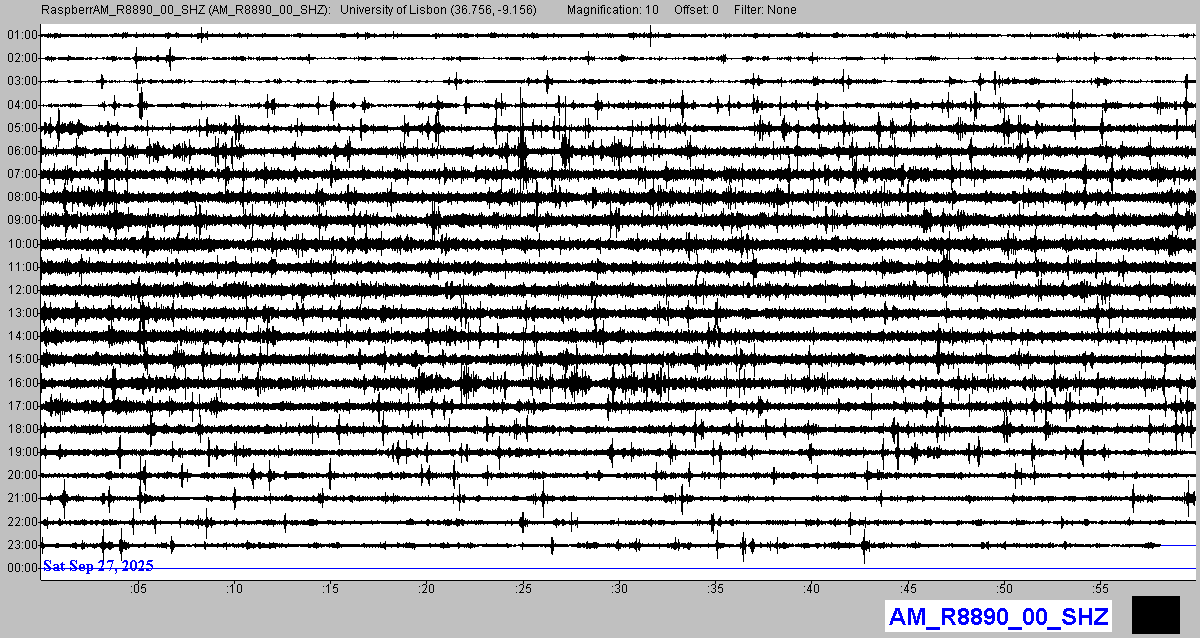Click the :30 minute axis tick
The height and width of the screenshot is (638, 1200).
pos(619,589)
